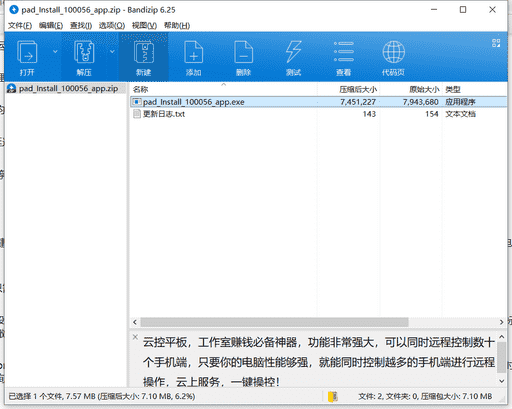
Task: Minimize the Bandizip window
Action: [434, 10]
